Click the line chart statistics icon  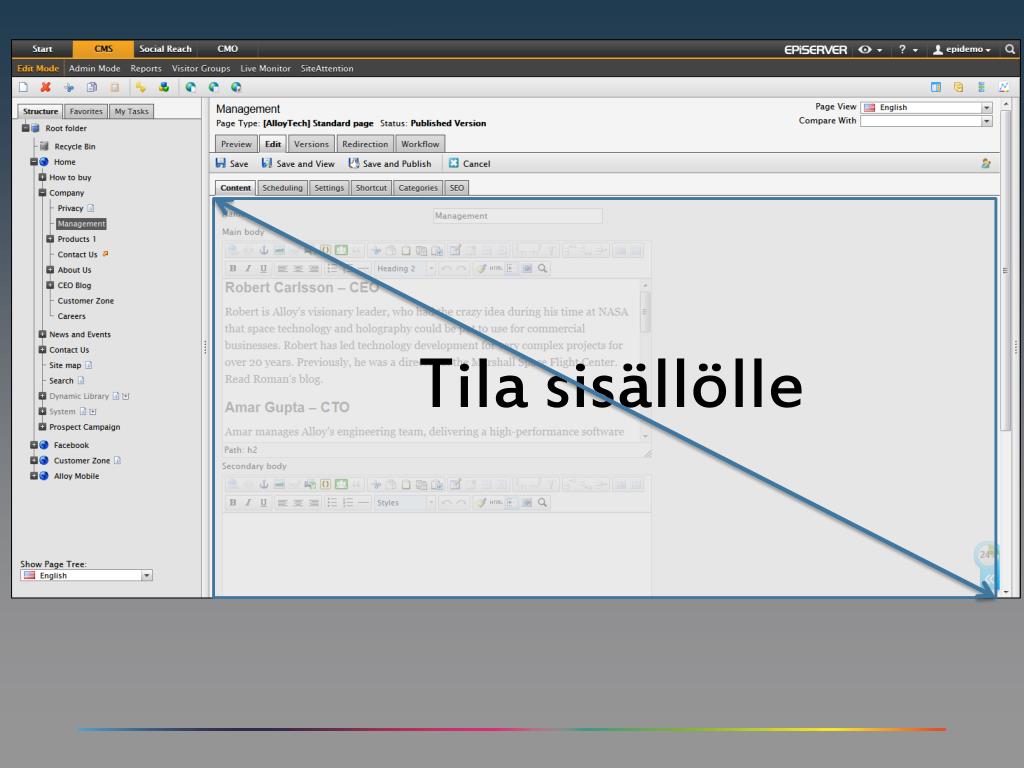click(x=1004, y=87)
